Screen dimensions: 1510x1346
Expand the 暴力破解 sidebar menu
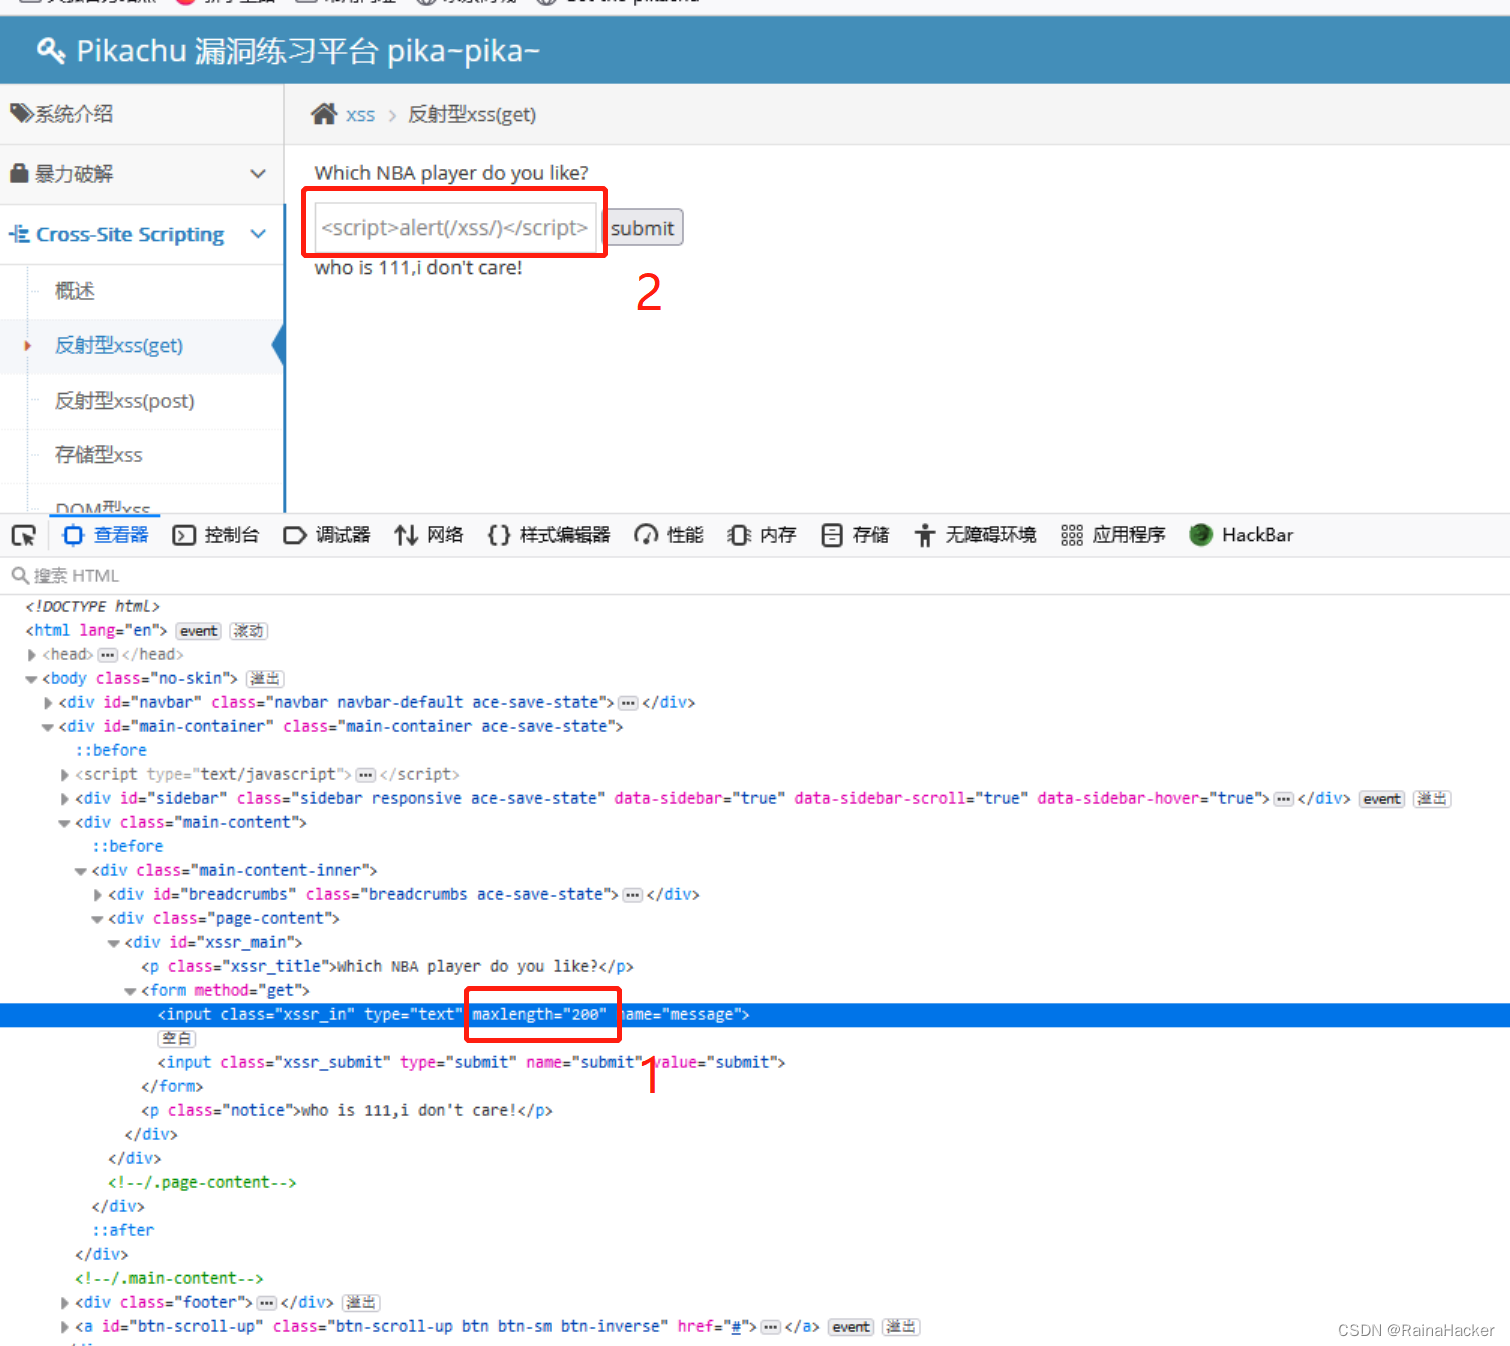coord(142,174)
